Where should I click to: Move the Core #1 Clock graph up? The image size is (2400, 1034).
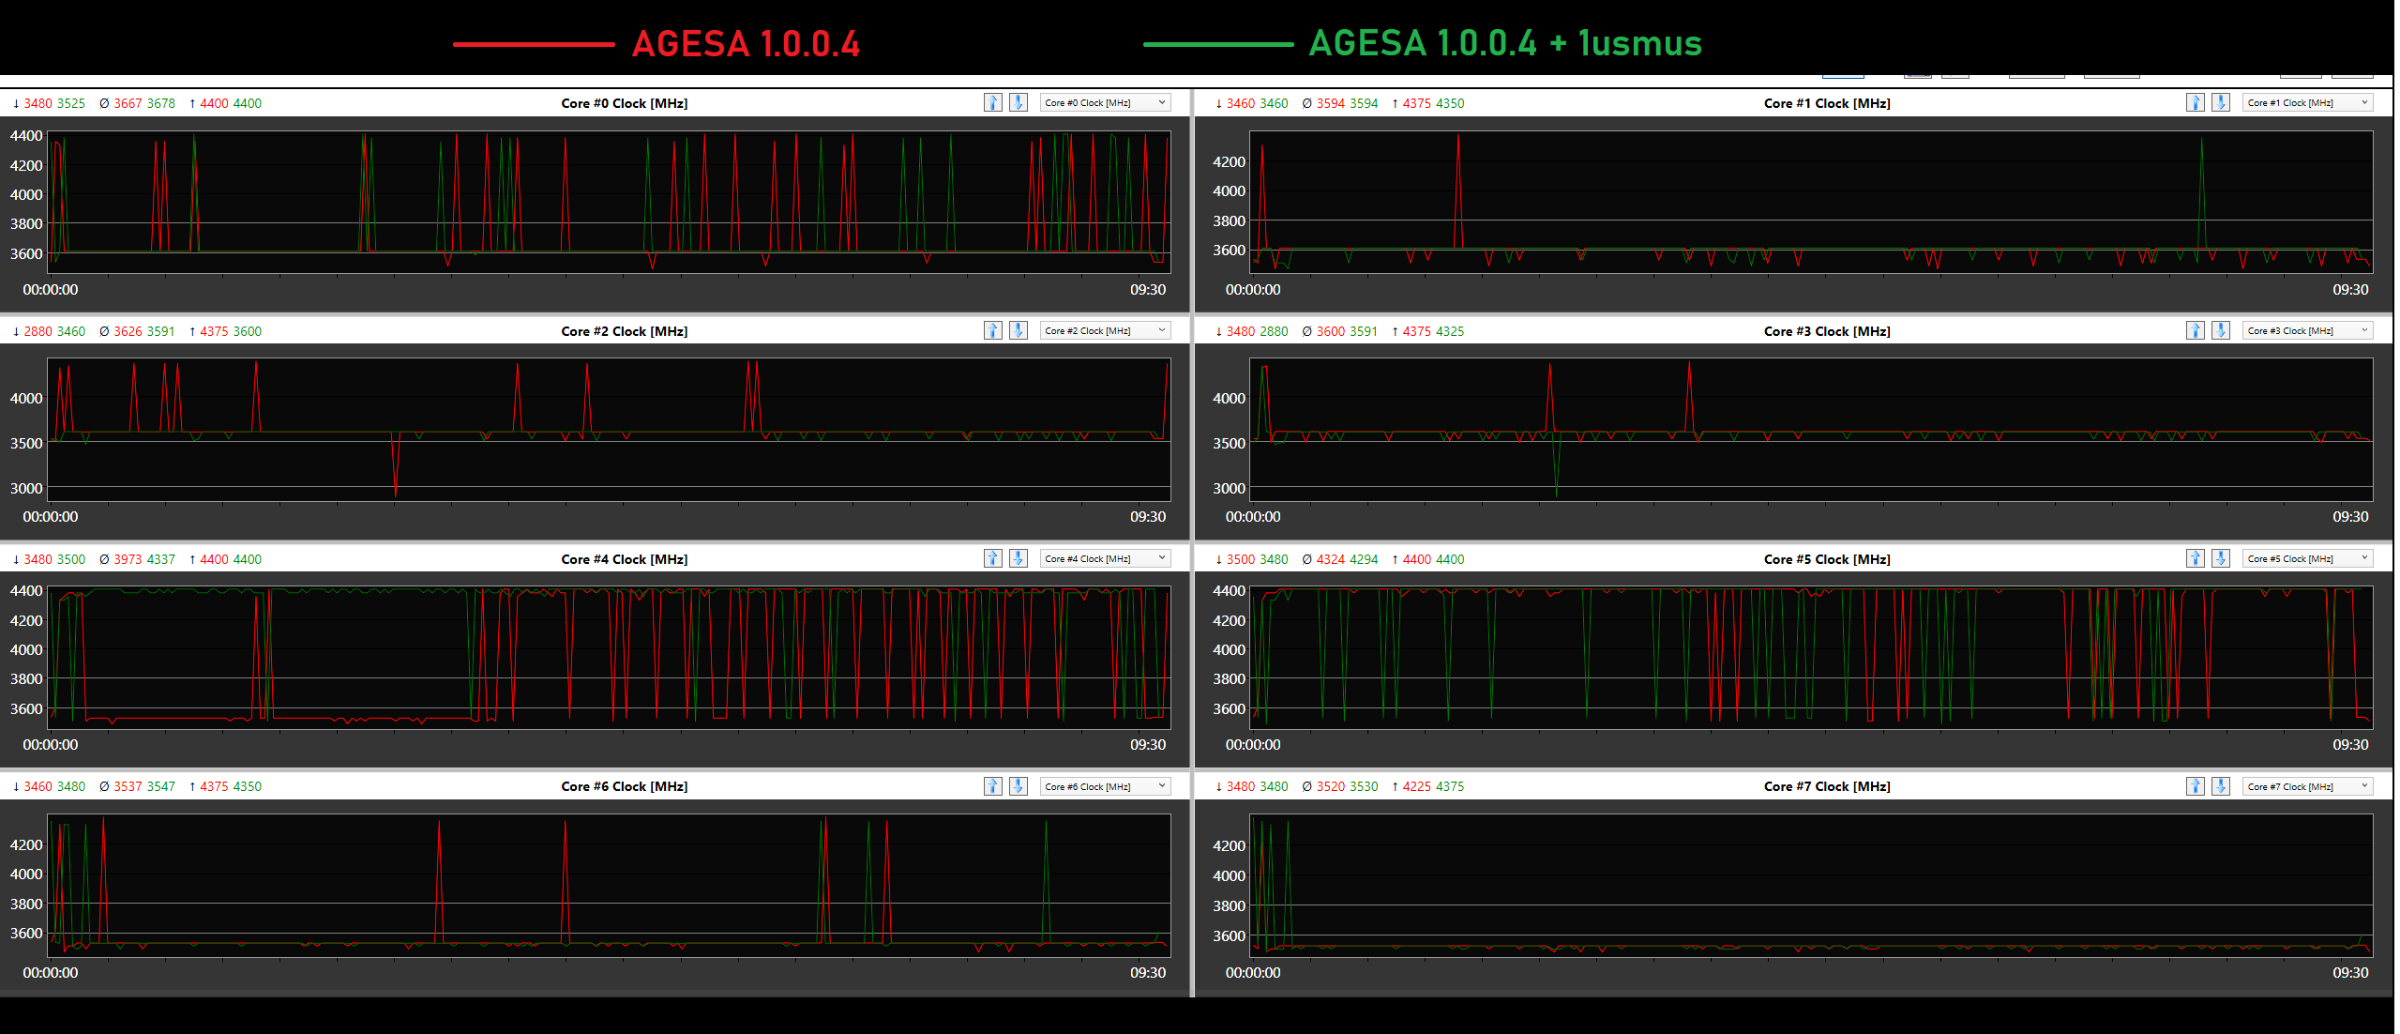[2195, 103]
